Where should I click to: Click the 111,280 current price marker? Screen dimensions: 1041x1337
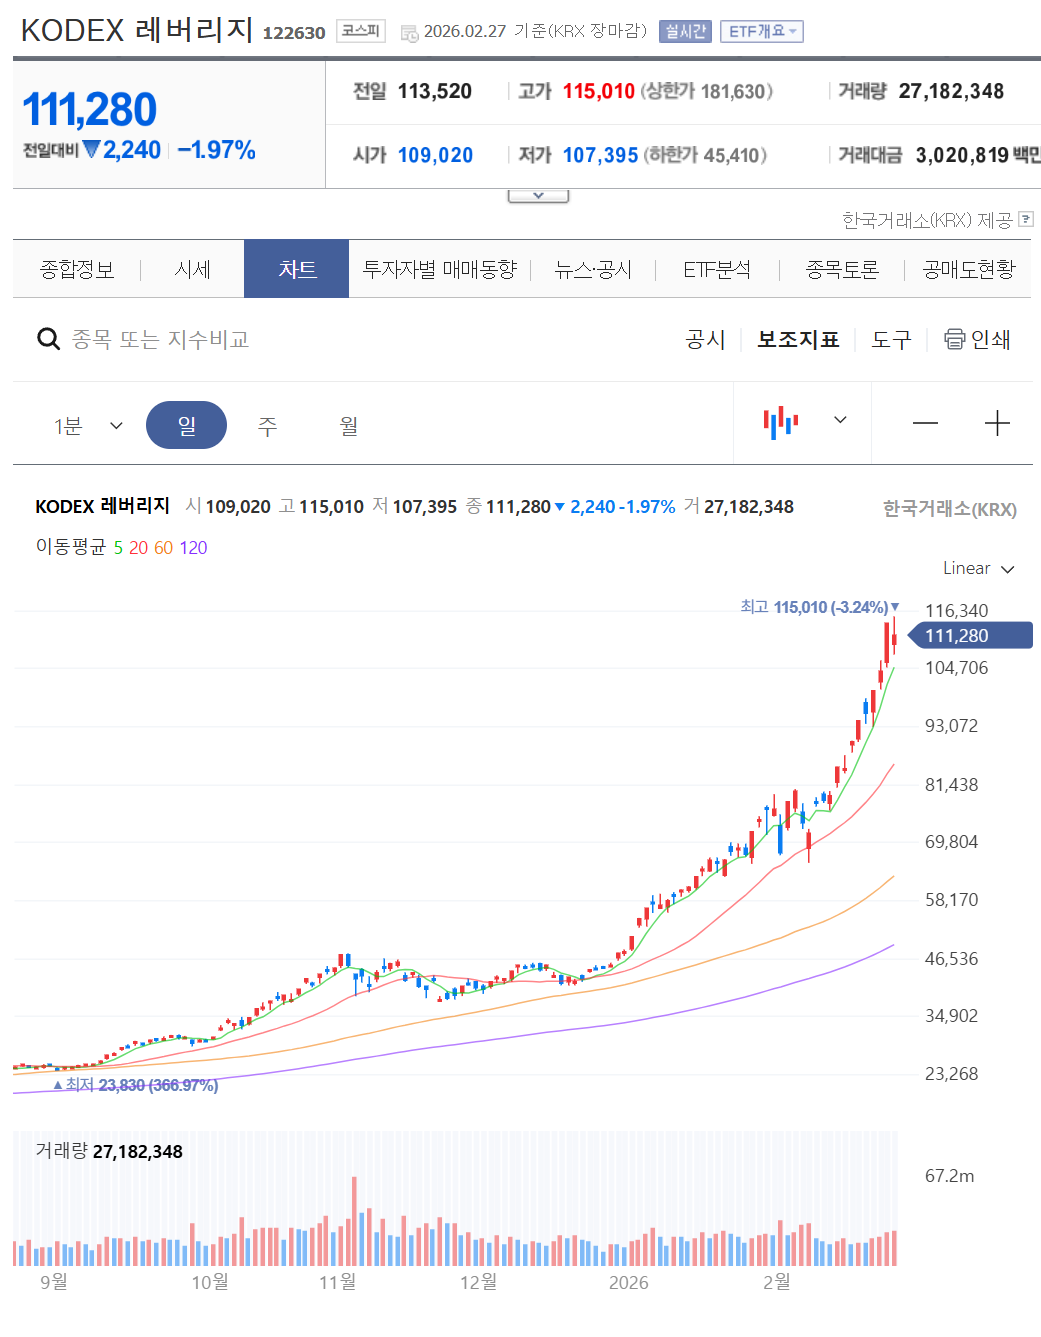click(970, 635)
